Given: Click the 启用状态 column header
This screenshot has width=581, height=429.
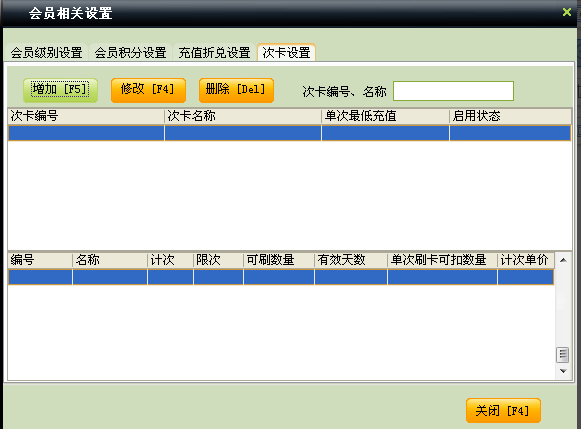Looking at the screenshot, I should tap(510, 116).
